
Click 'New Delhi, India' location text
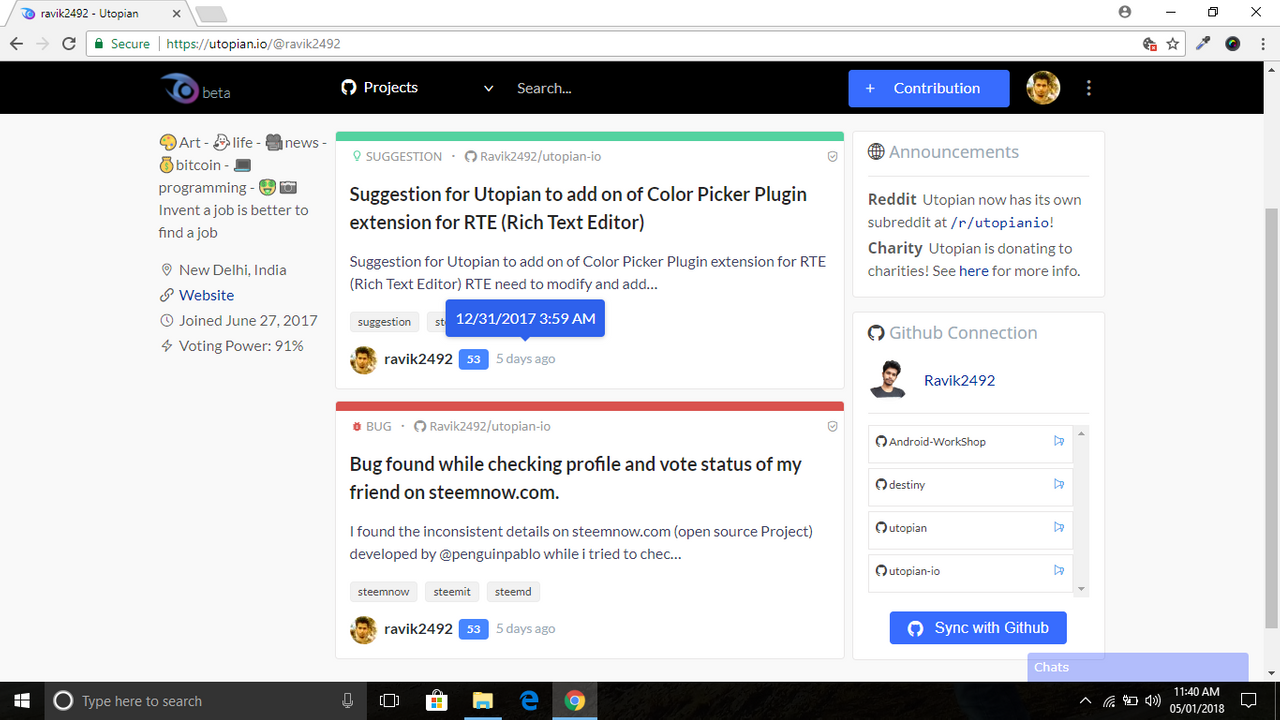(x=232, y=270)
